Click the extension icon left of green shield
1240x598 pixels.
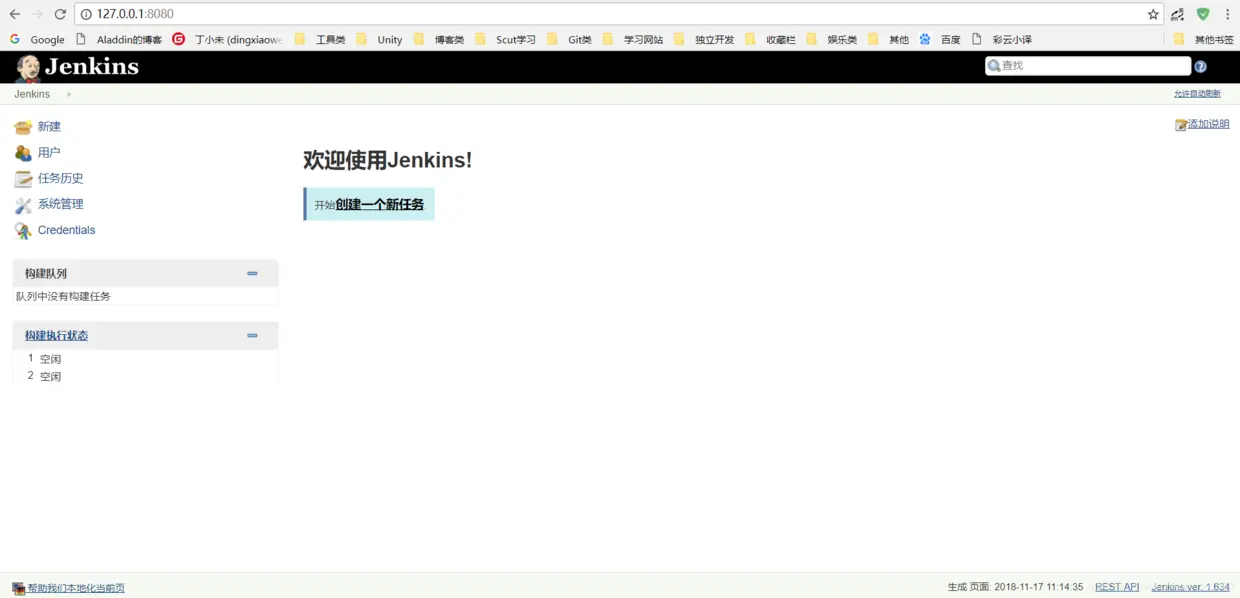tap(1178, 14)
